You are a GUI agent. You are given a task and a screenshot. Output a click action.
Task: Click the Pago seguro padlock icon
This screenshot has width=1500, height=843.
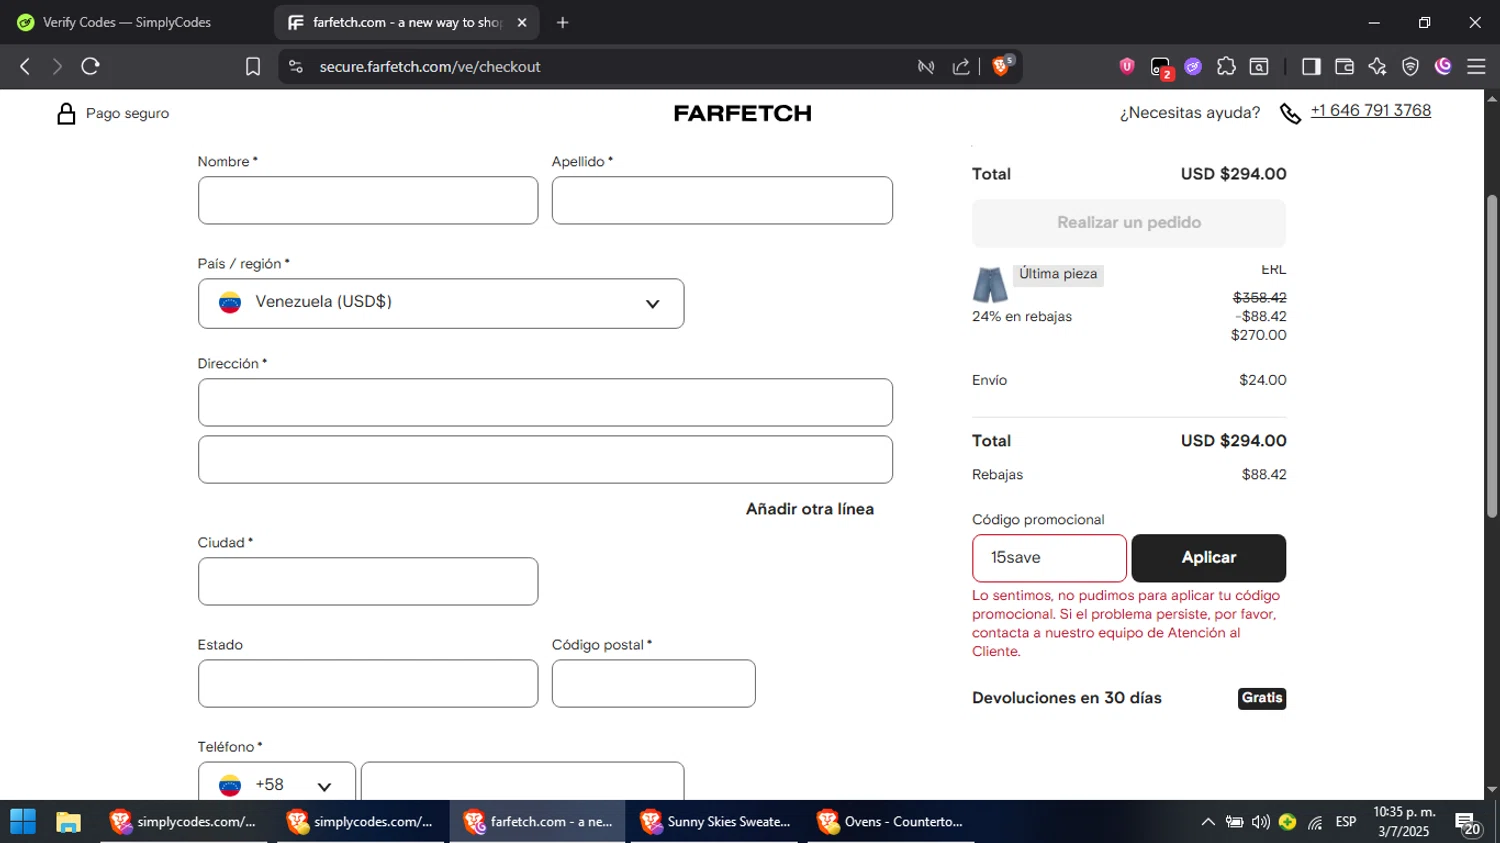[x=66, y=113]
